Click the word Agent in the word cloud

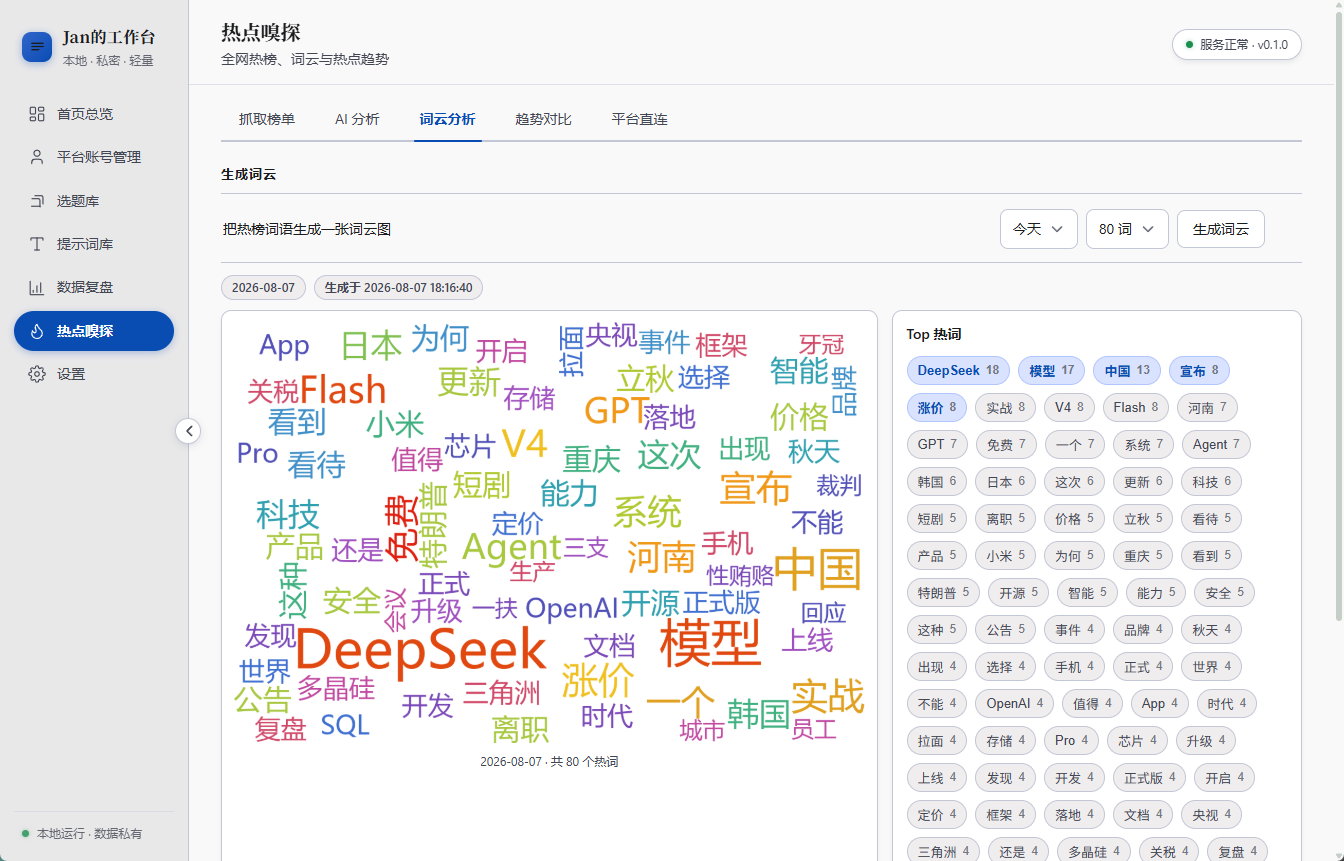click(x=511, y=547)
